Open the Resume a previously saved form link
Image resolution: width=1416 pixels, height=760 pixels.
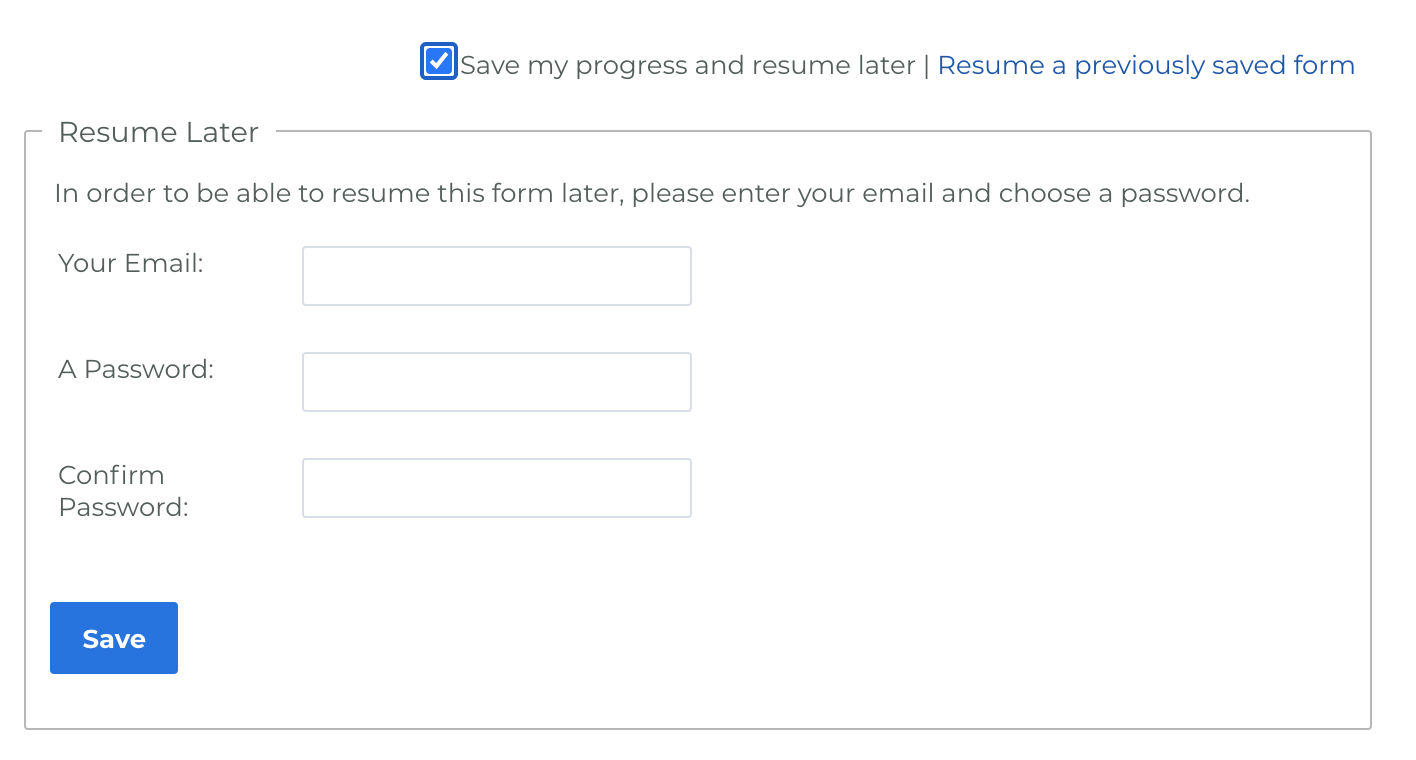pos(1145,66)
